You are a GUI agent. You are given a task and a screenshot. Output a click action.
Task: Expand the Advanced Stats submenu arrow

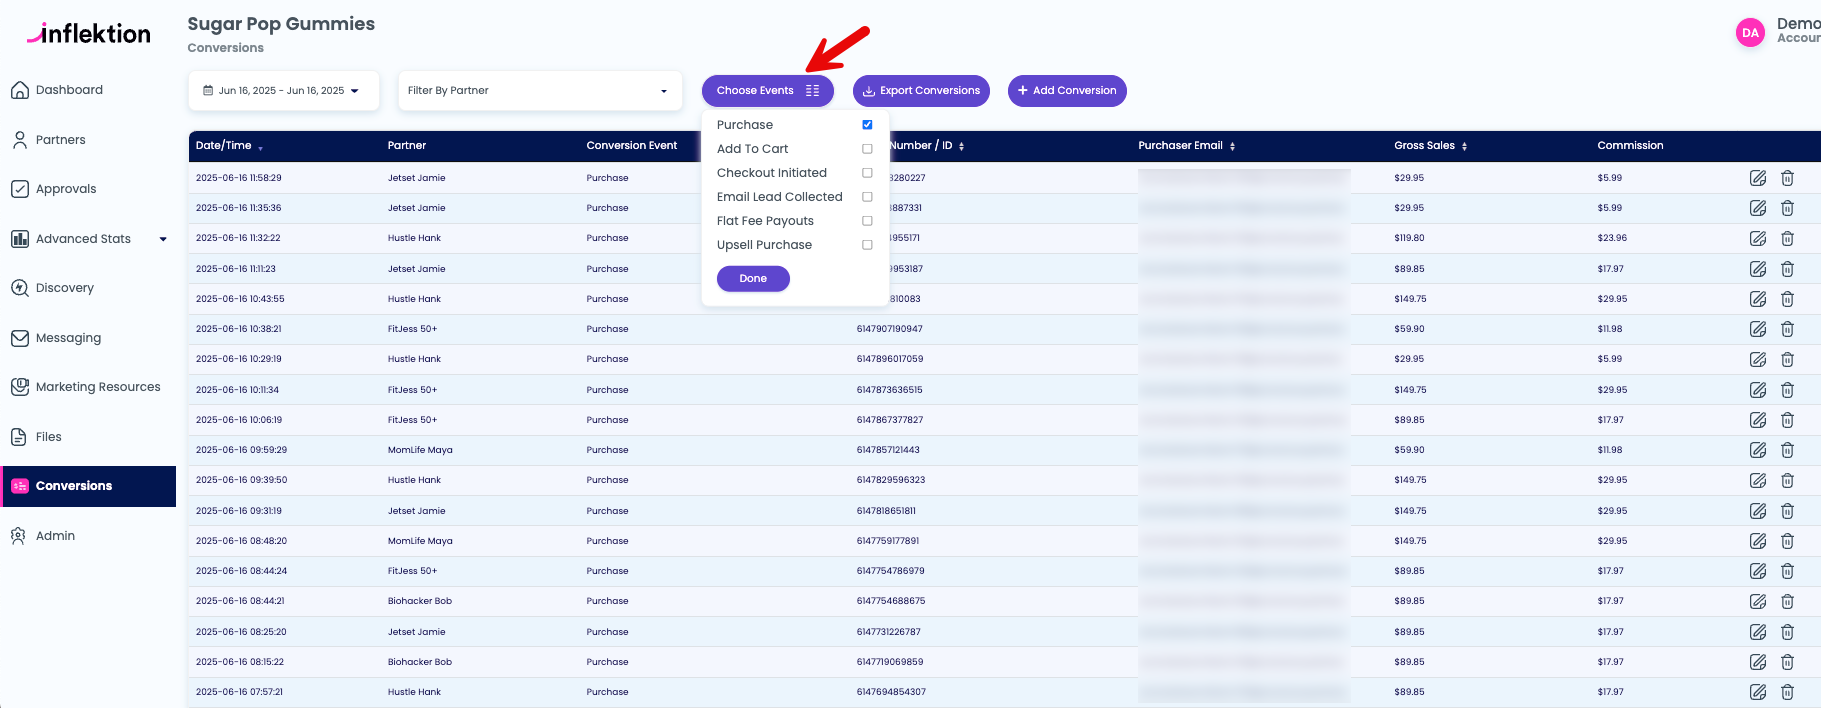163,239
